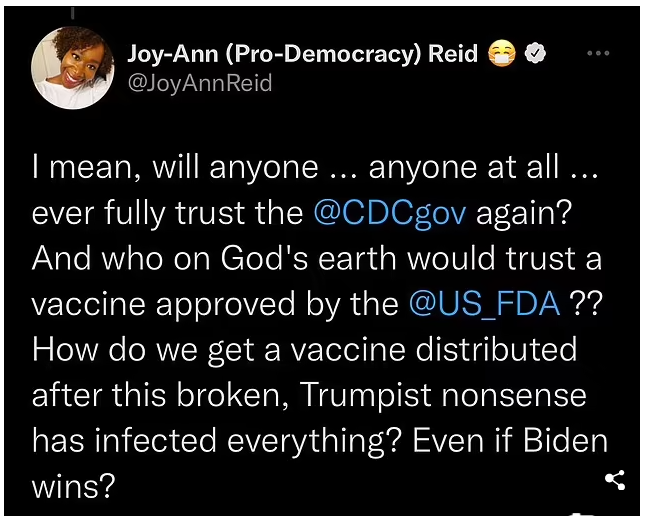Screen dimensions: 651x516
Task: Open the round profile picture avatar
Action: (x=73, y=68)
